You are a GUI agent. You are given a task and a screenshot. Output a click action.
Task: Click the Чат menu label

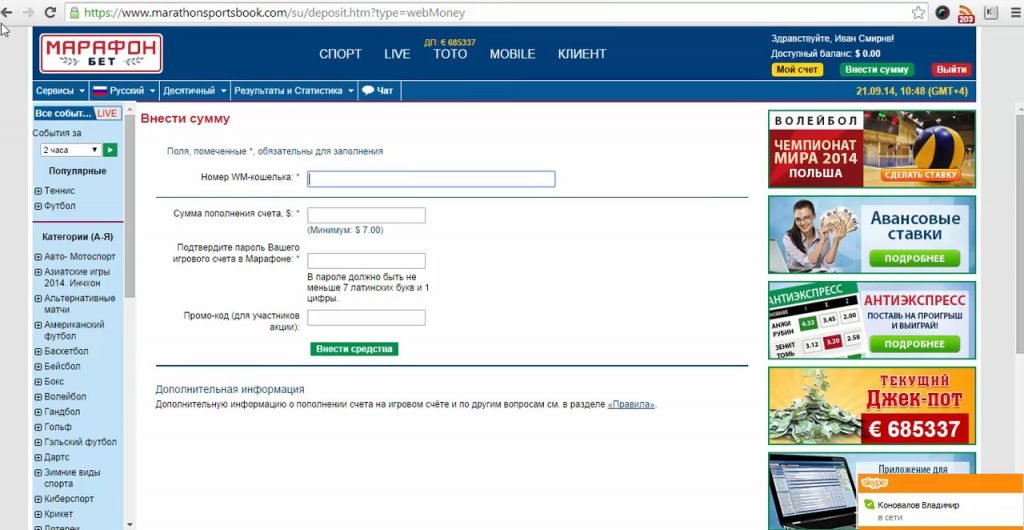coord(385,91)
